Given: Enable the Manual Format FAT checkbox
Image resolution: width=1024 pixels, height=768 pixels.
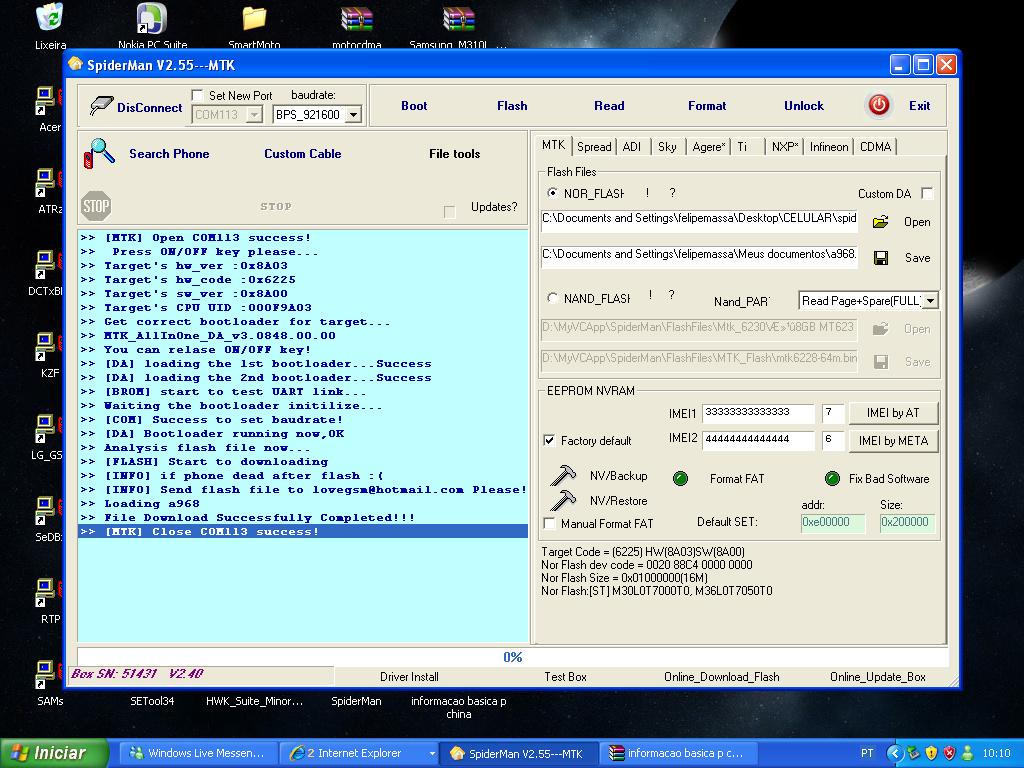Looking at the screenshot, I should pos(549,523).
